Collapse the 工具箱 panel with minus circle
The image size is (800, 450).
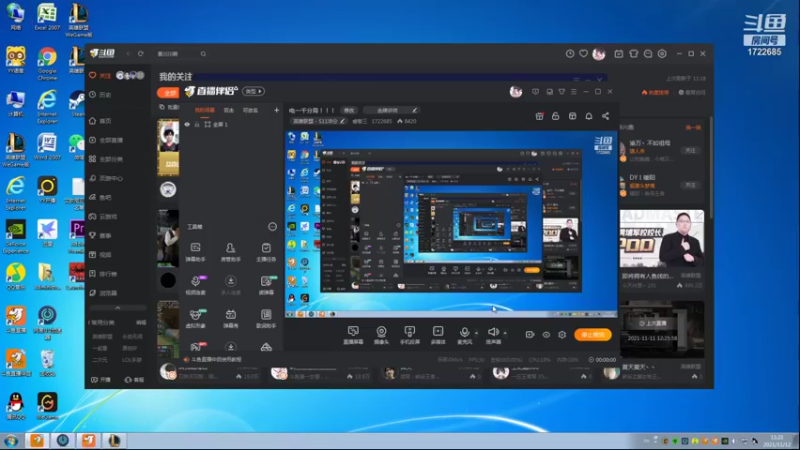click(272, 227)
